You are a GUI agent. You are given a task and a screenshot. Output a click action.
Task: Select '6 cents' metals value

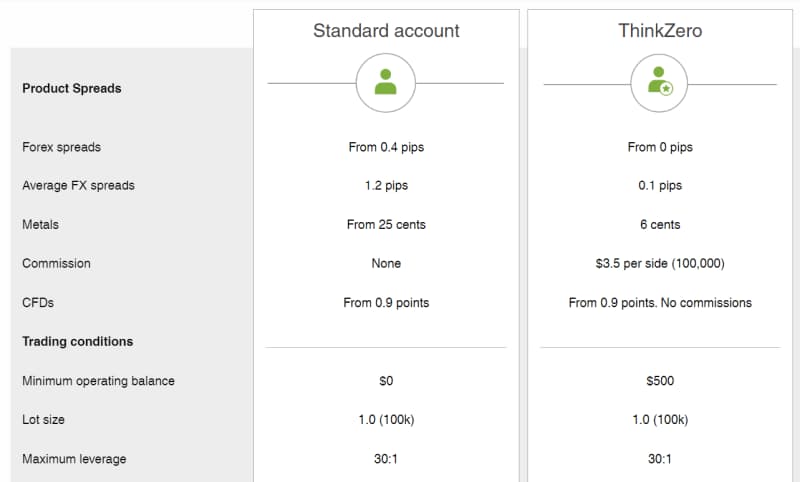tap(660, 224)
